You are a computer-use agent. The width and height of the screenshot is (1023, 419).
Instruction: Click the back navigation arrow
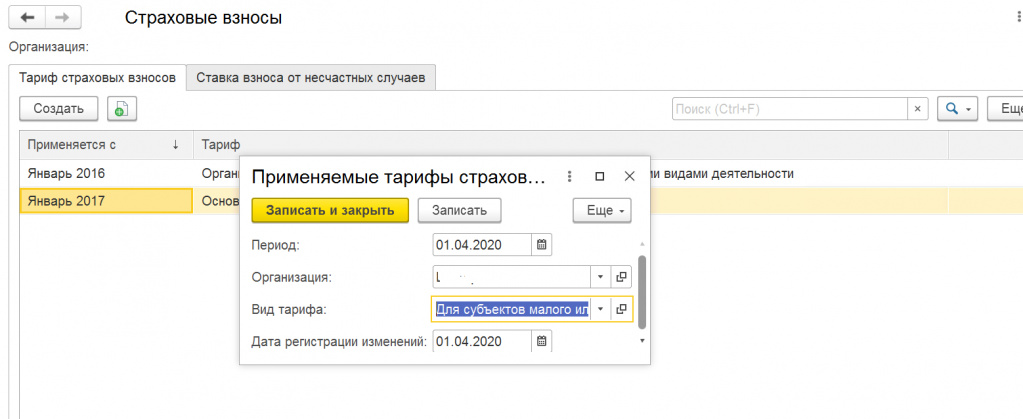pyautogui.click(x=27, y=18)
